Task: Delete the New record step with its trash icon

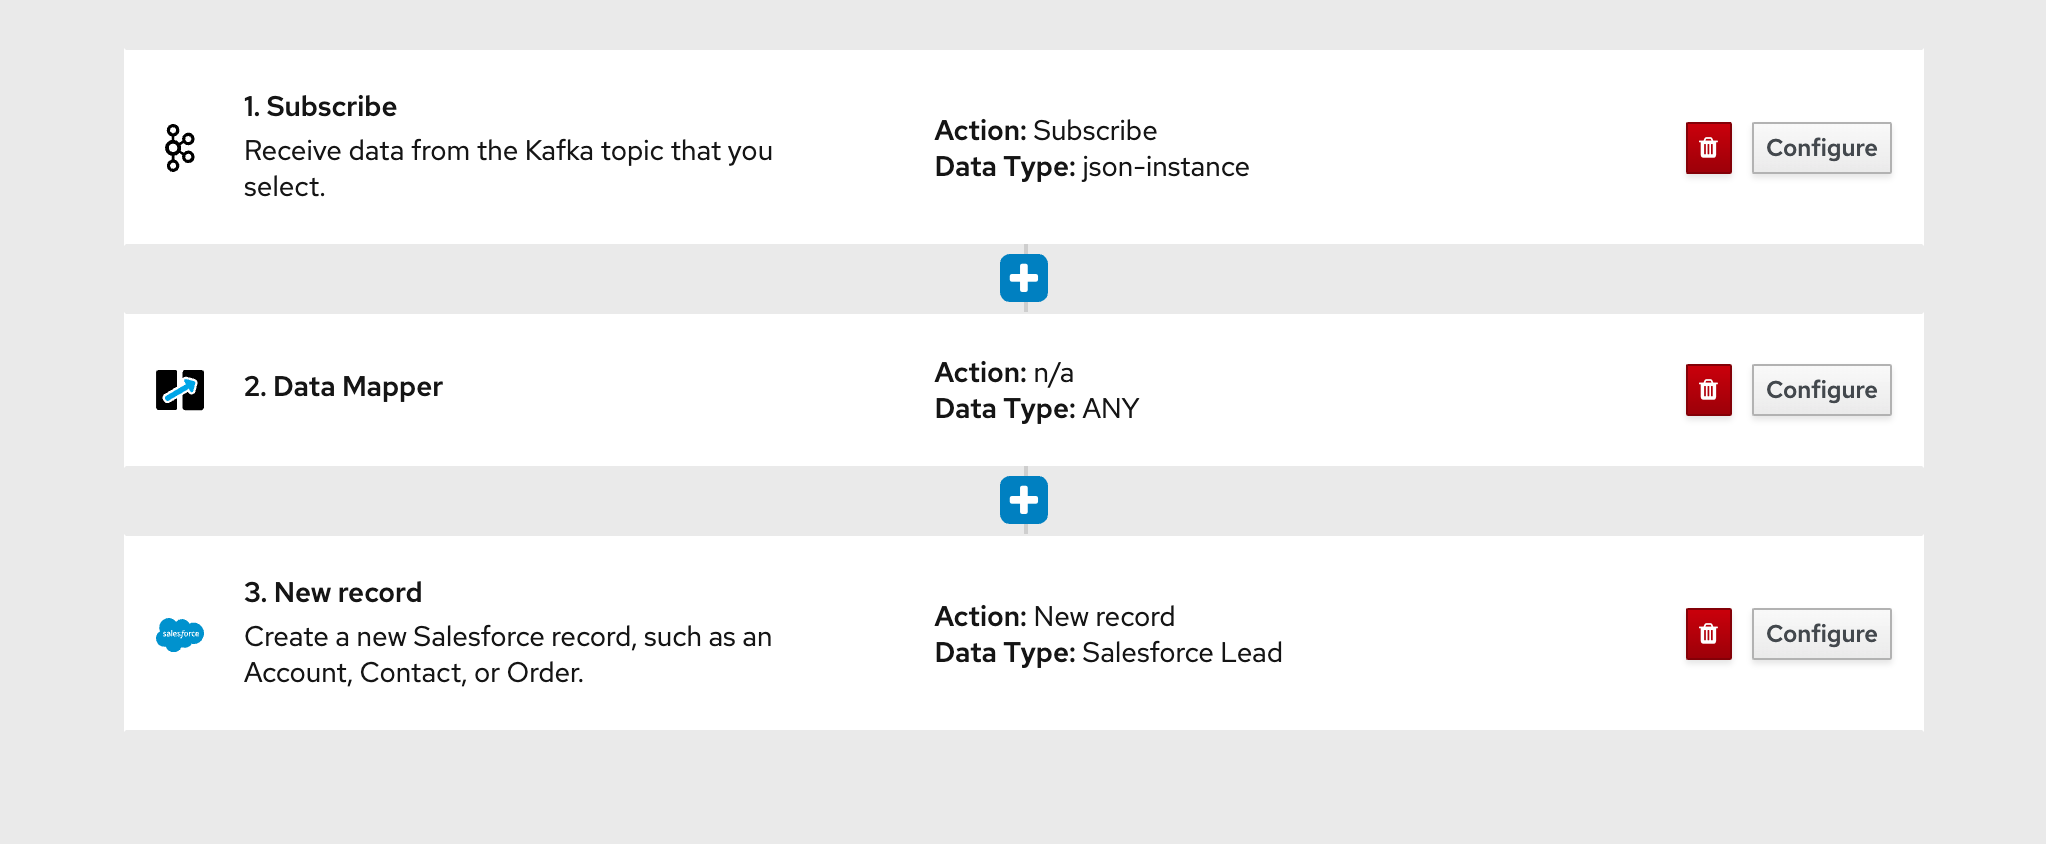Action: pos(1708,634)
